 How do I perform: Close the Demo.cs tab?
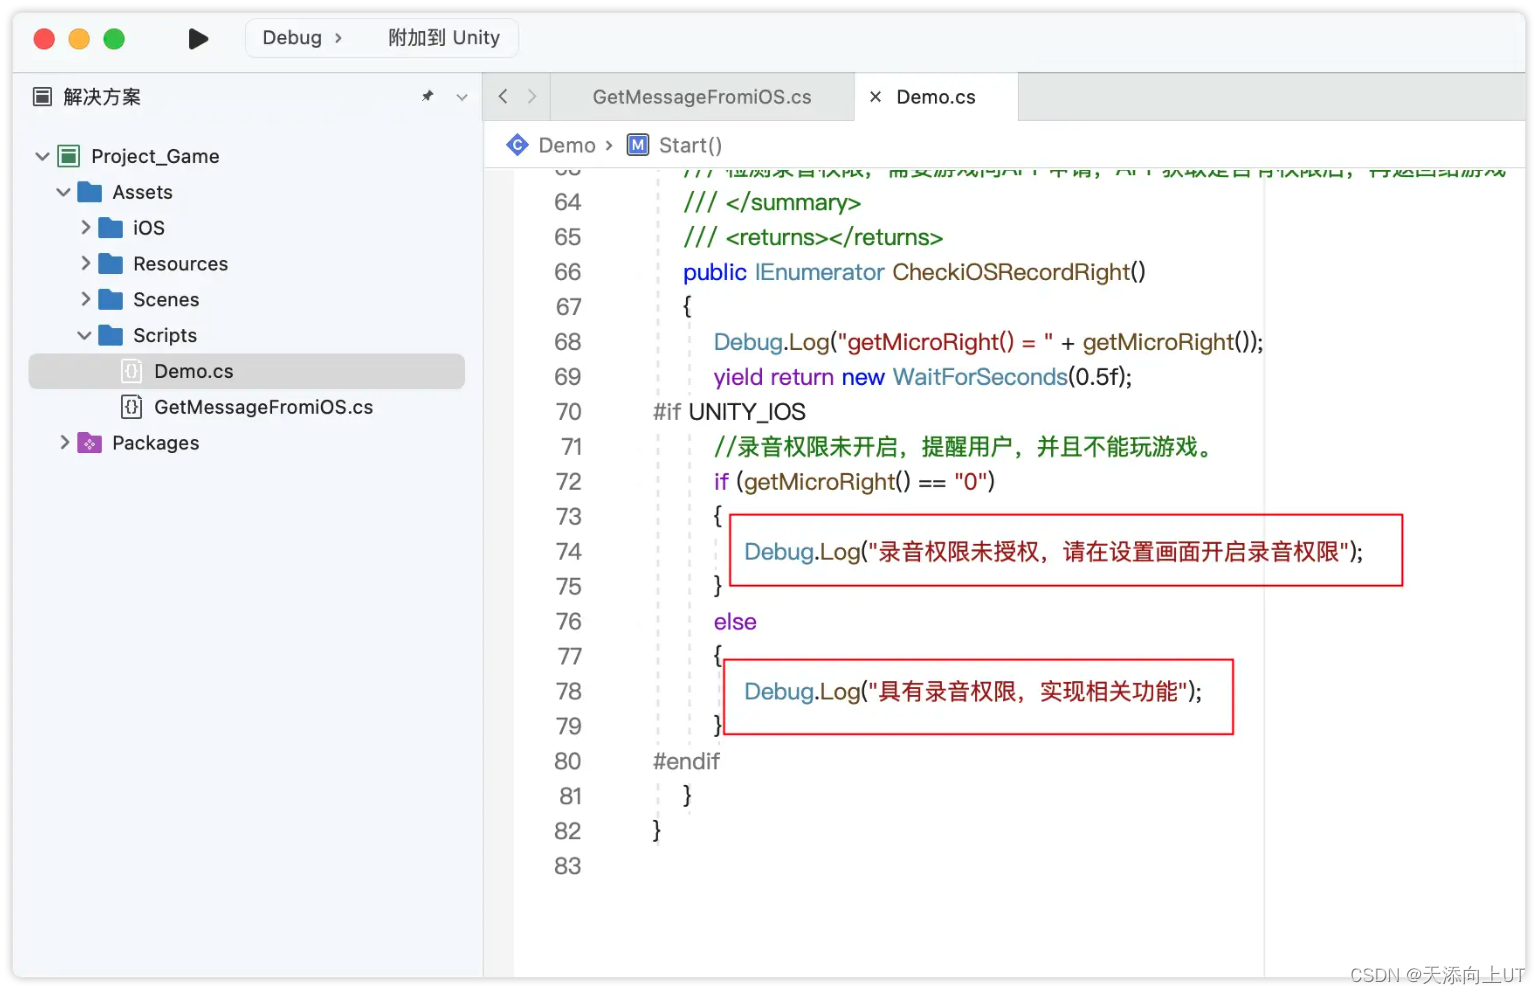[875, 97]
